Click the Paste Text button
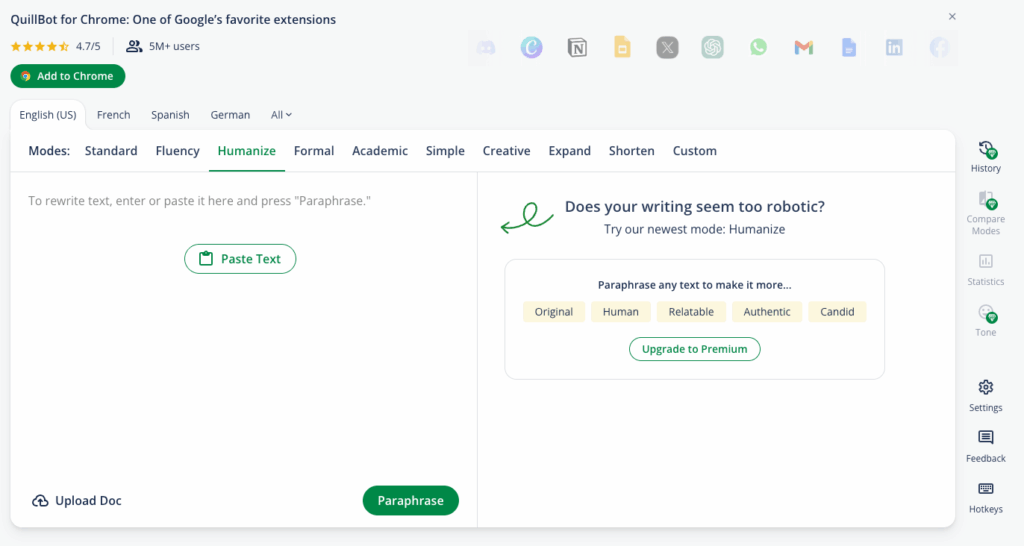1024x546 pixels. [240, 259]
